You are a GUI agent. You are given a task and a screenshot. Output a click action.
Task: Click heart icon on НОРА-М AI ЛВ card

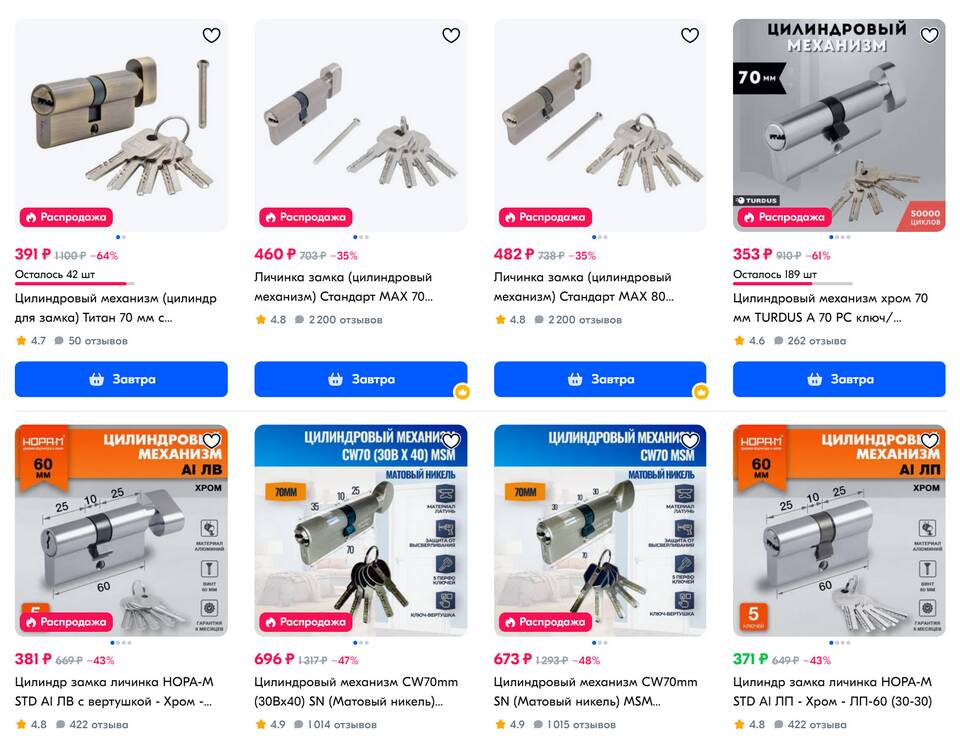(211, 440)
